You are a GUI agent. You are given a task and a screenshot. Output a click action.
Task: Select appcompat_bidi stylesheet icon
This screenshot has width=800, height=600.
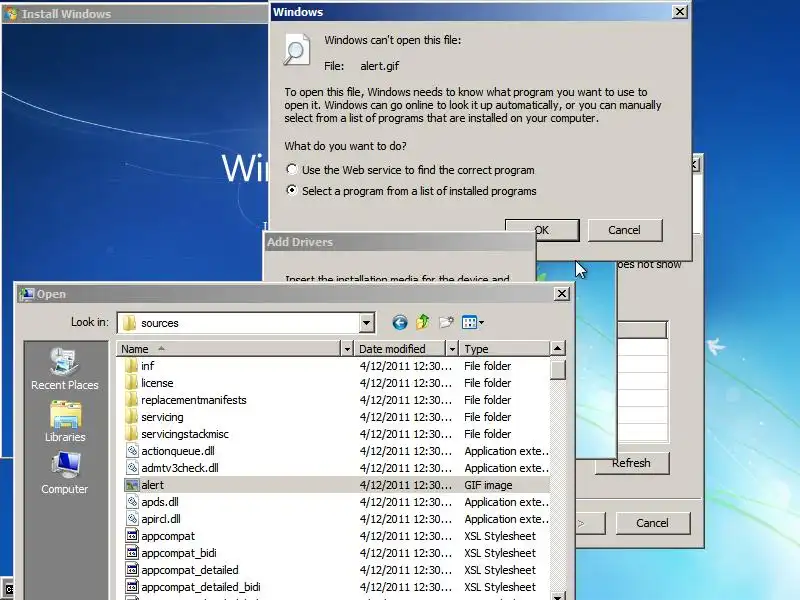[132, 553]
